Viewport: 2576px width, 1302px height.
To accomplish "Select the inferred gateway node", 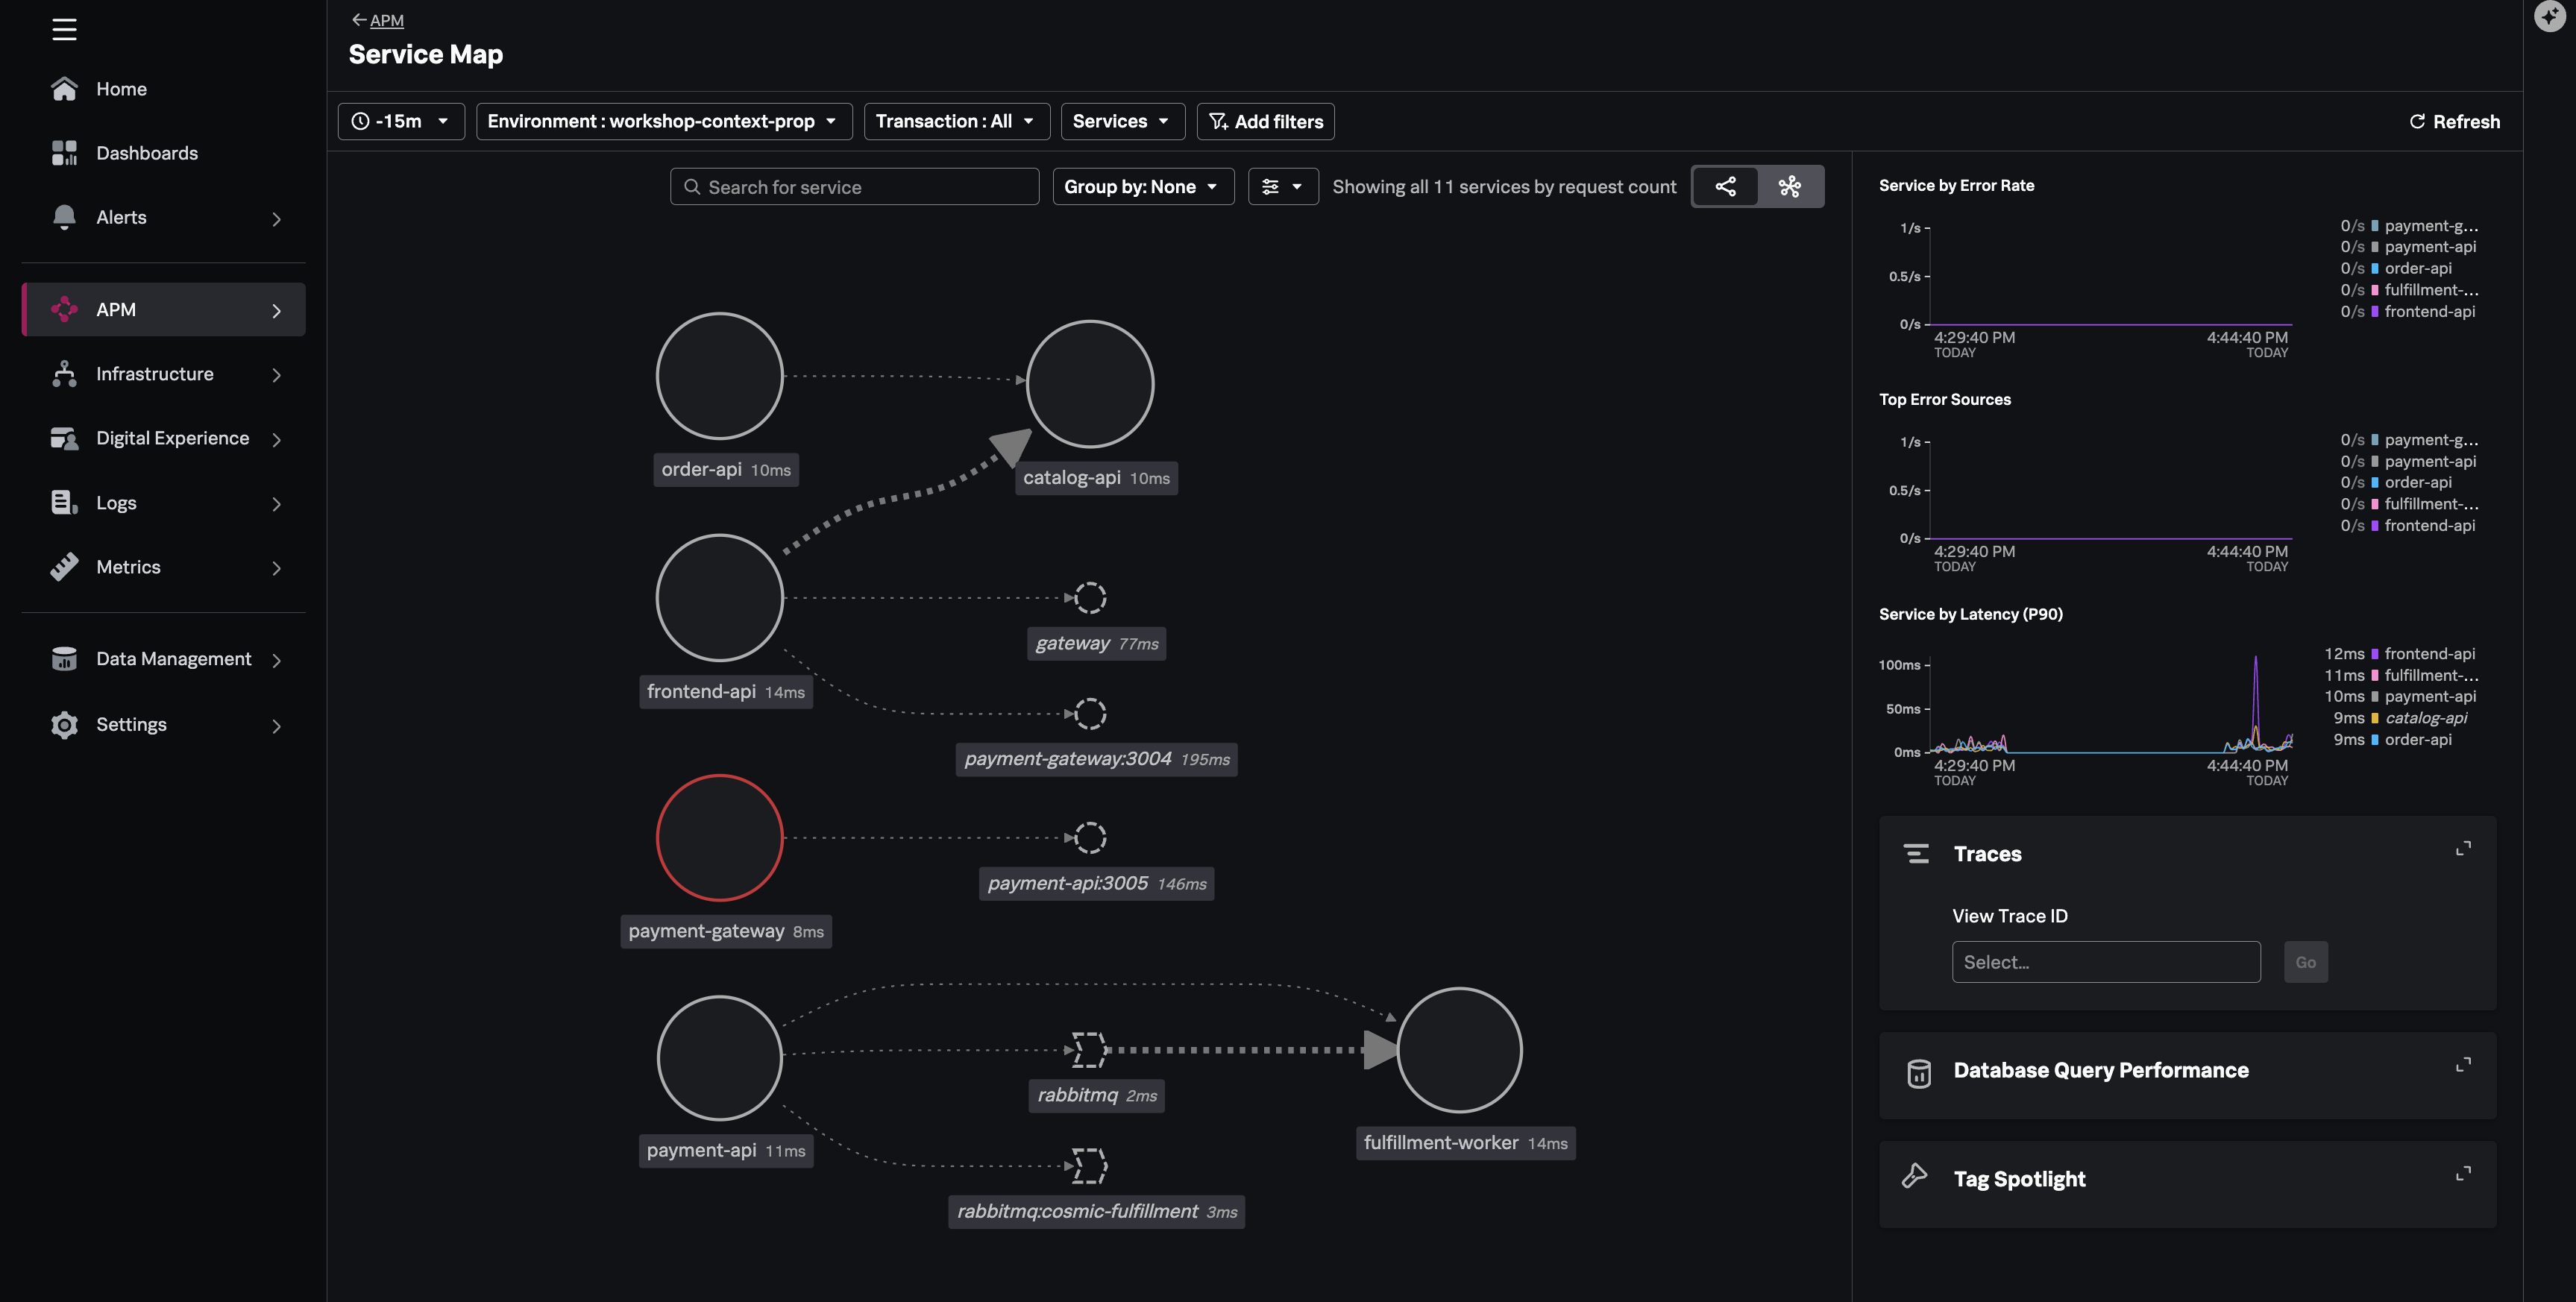I will [x=1090, y=598].
